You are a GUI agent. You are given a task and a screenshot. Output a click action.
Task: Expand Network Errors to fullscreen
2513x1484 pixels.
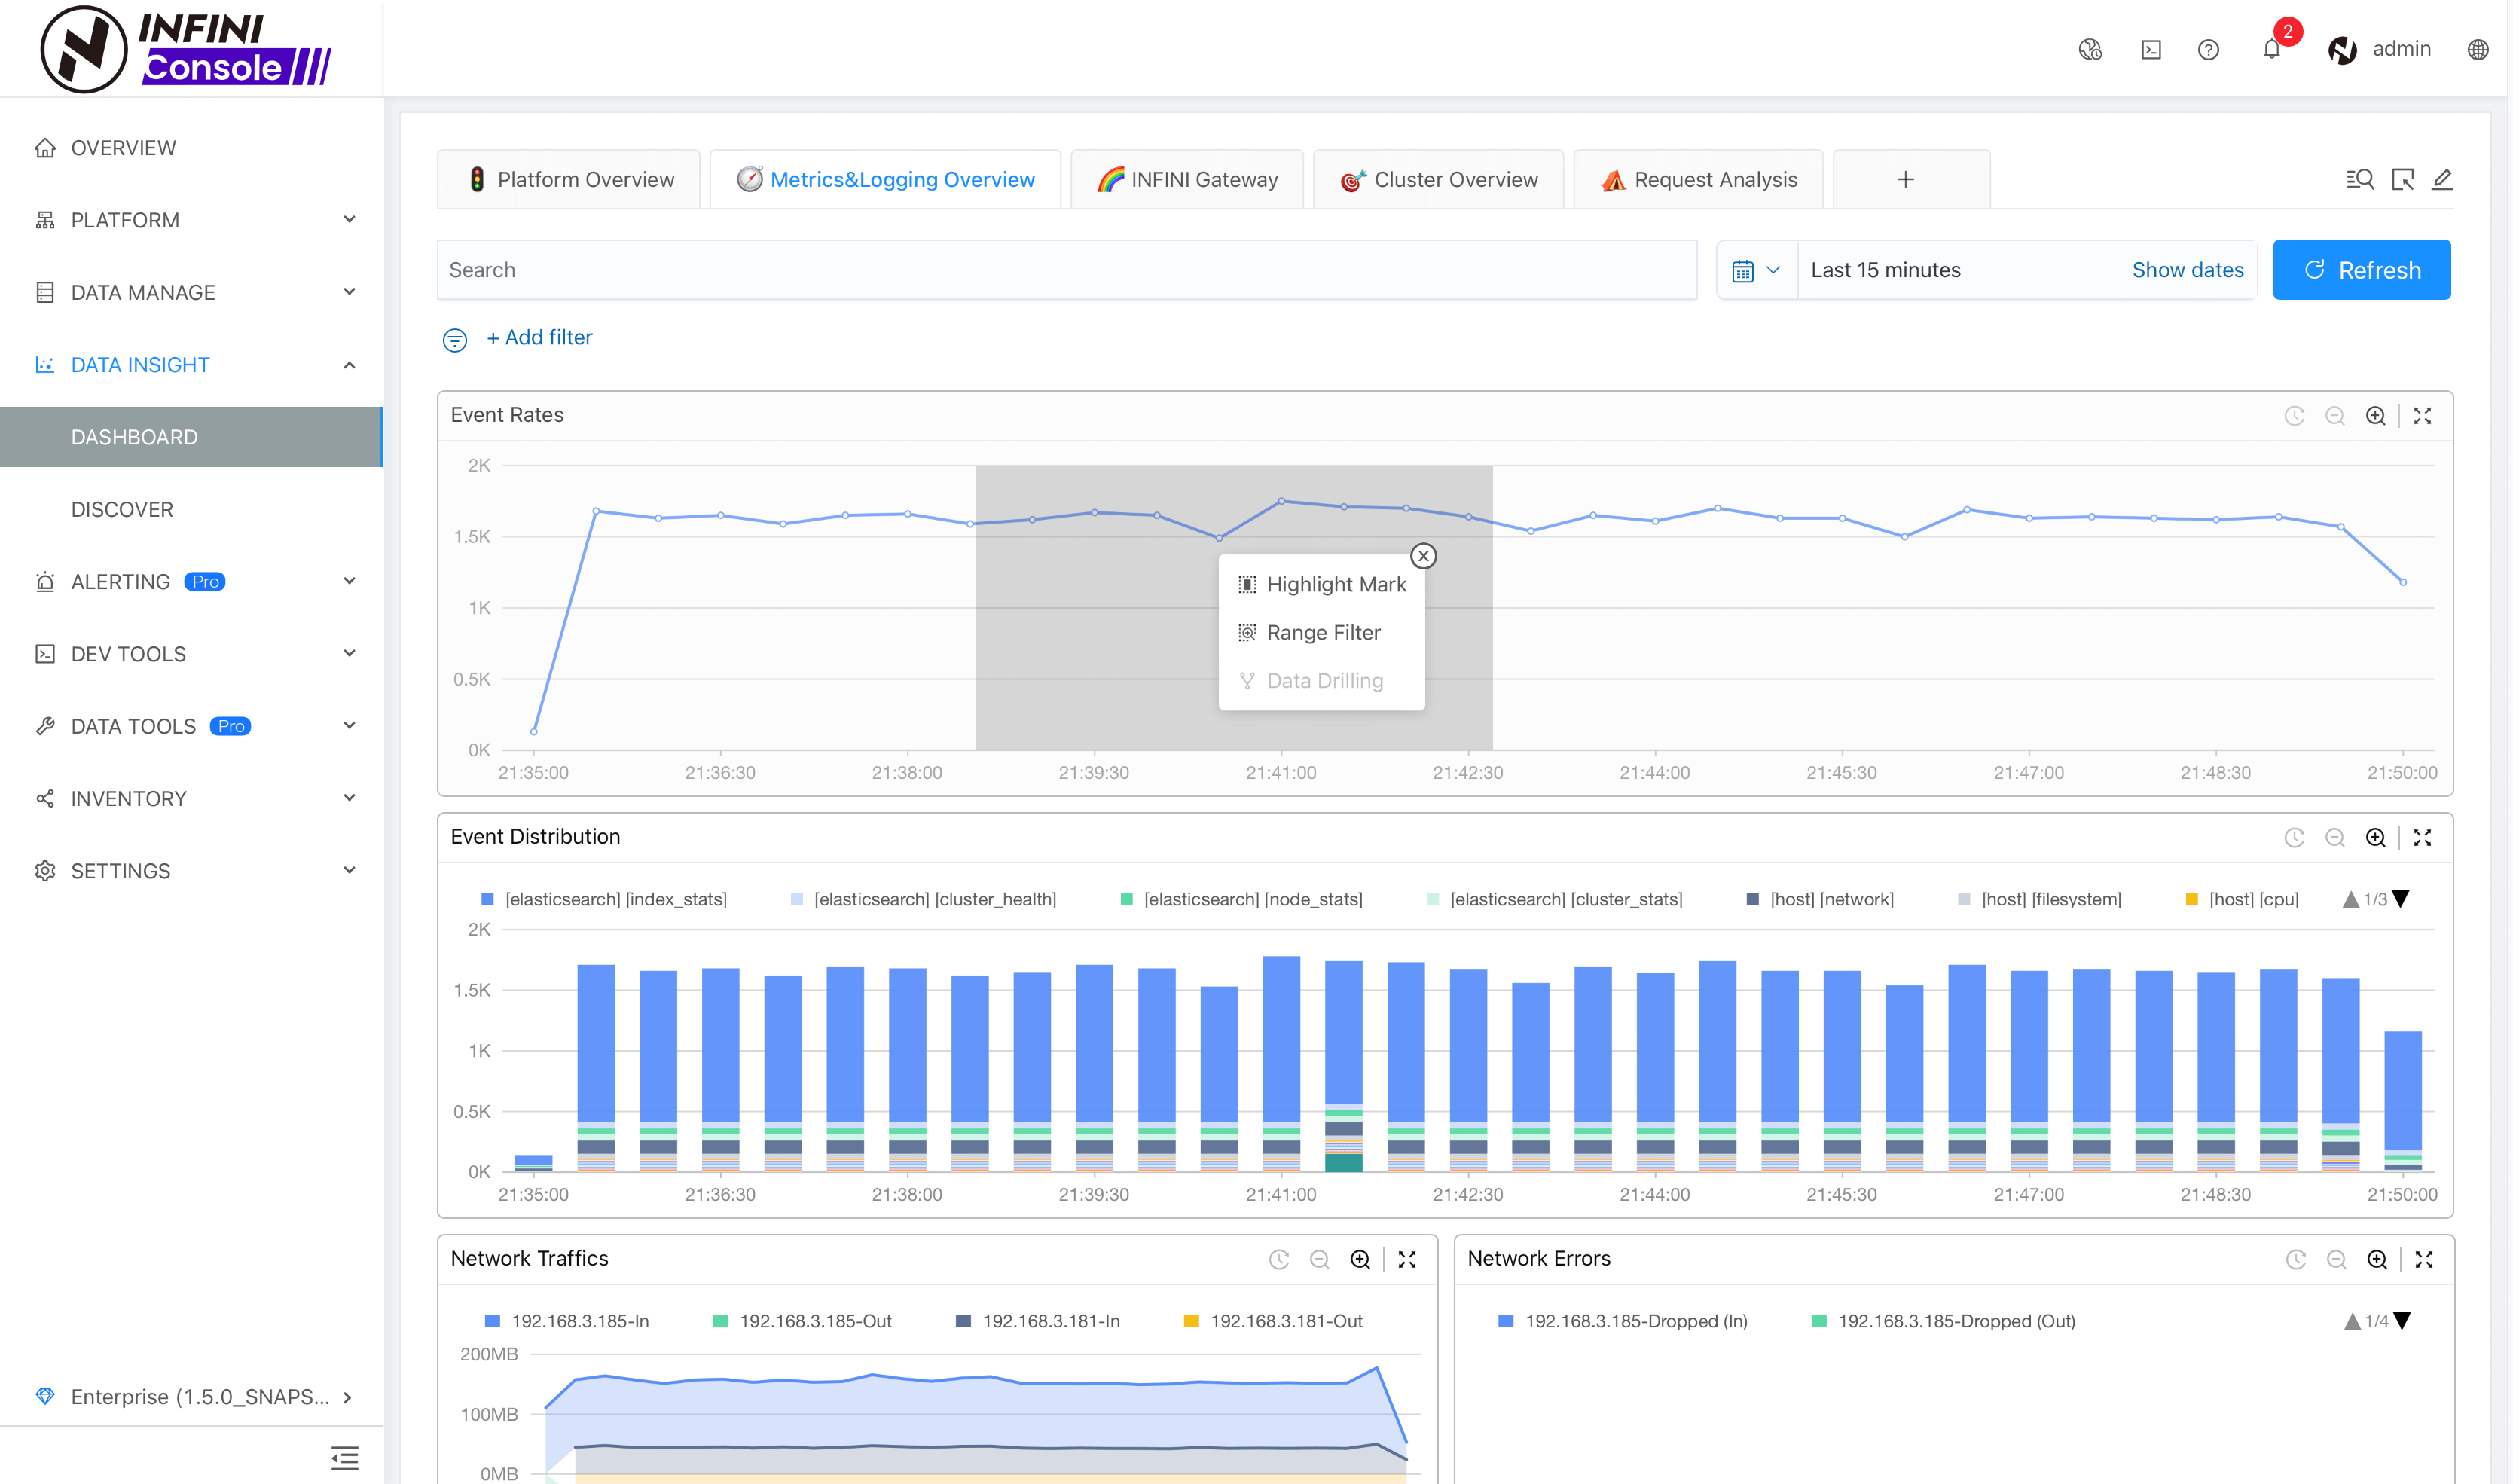click(2424, 1259)
